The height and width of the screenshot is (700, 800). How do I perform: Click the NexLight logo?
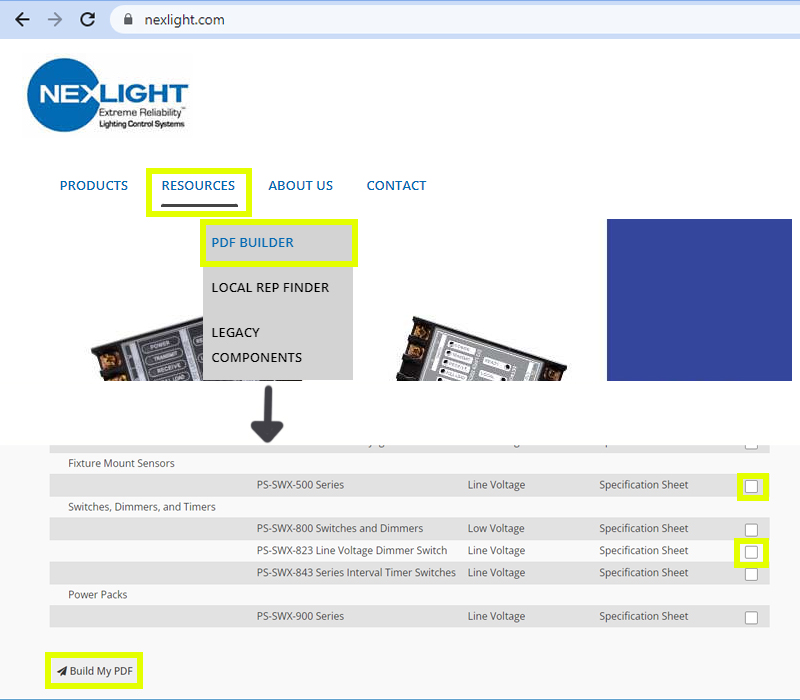pyautogui.click(x=108, y=96)
